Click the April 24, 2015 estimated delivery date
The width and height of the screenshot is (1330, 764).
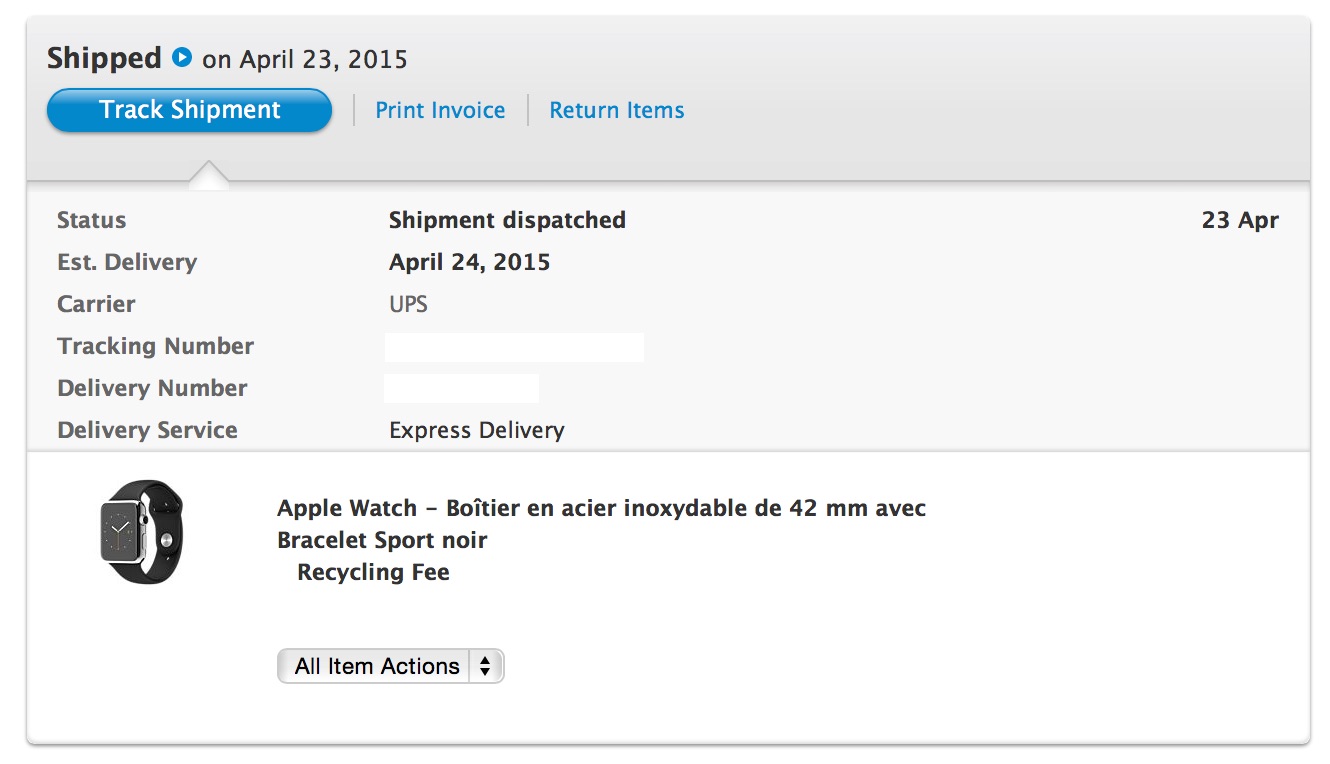click(x=469, y=262)
